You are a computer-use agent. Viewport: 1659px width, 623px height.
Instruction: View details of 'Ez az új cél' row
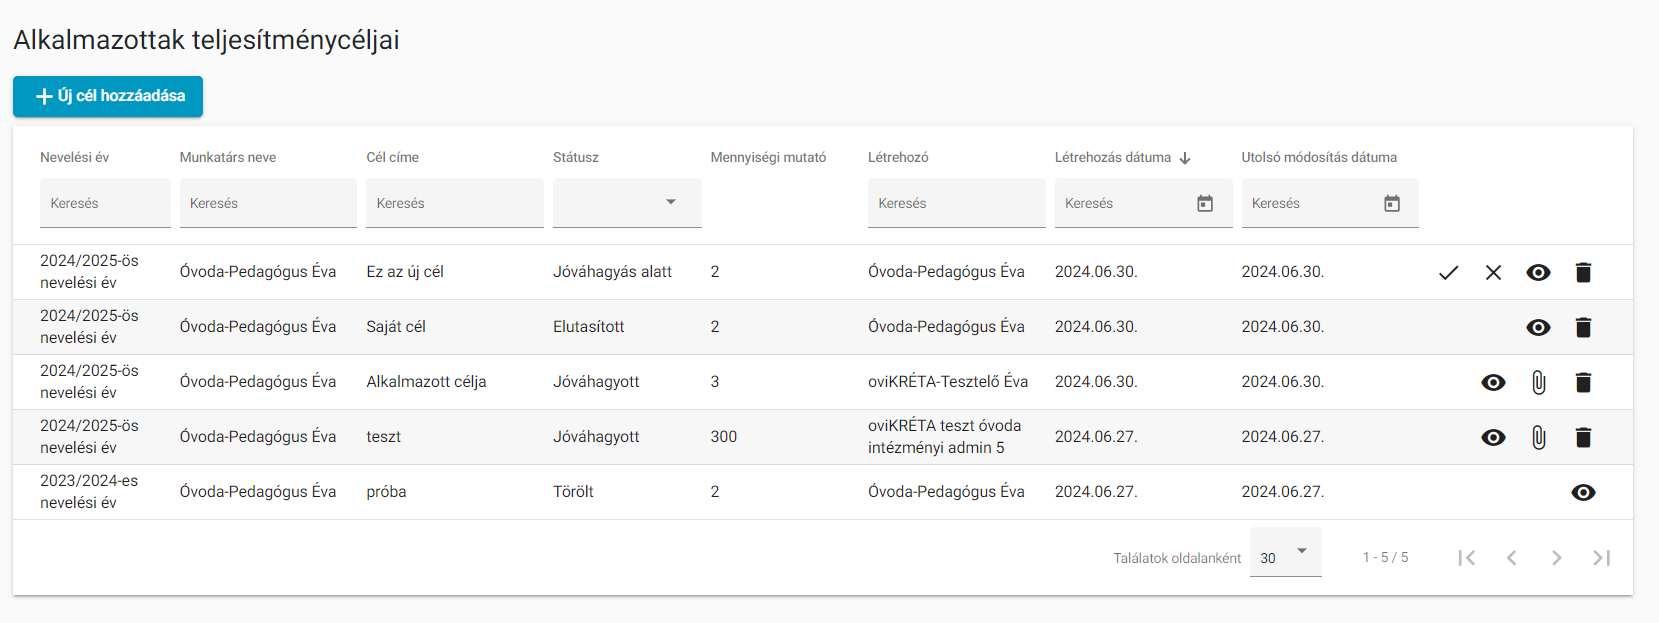tap(1538, 272)
